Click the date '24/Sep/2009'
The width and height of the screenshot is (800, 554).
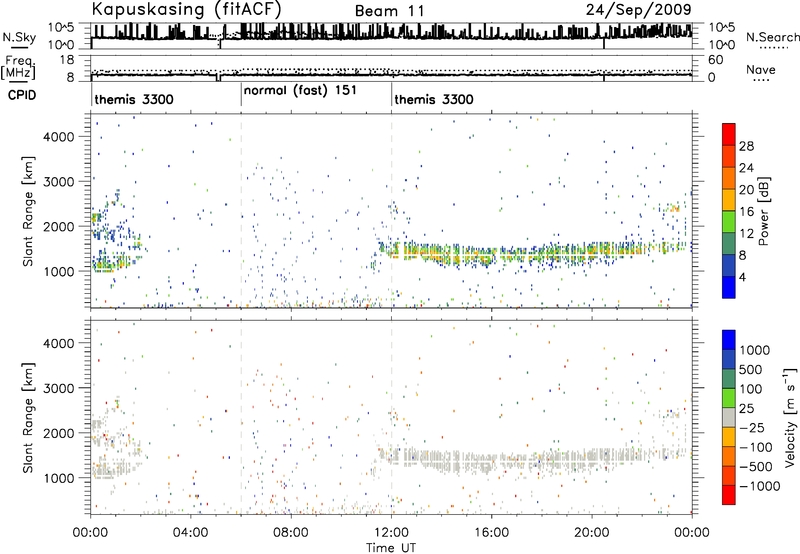tap(639, 9)
